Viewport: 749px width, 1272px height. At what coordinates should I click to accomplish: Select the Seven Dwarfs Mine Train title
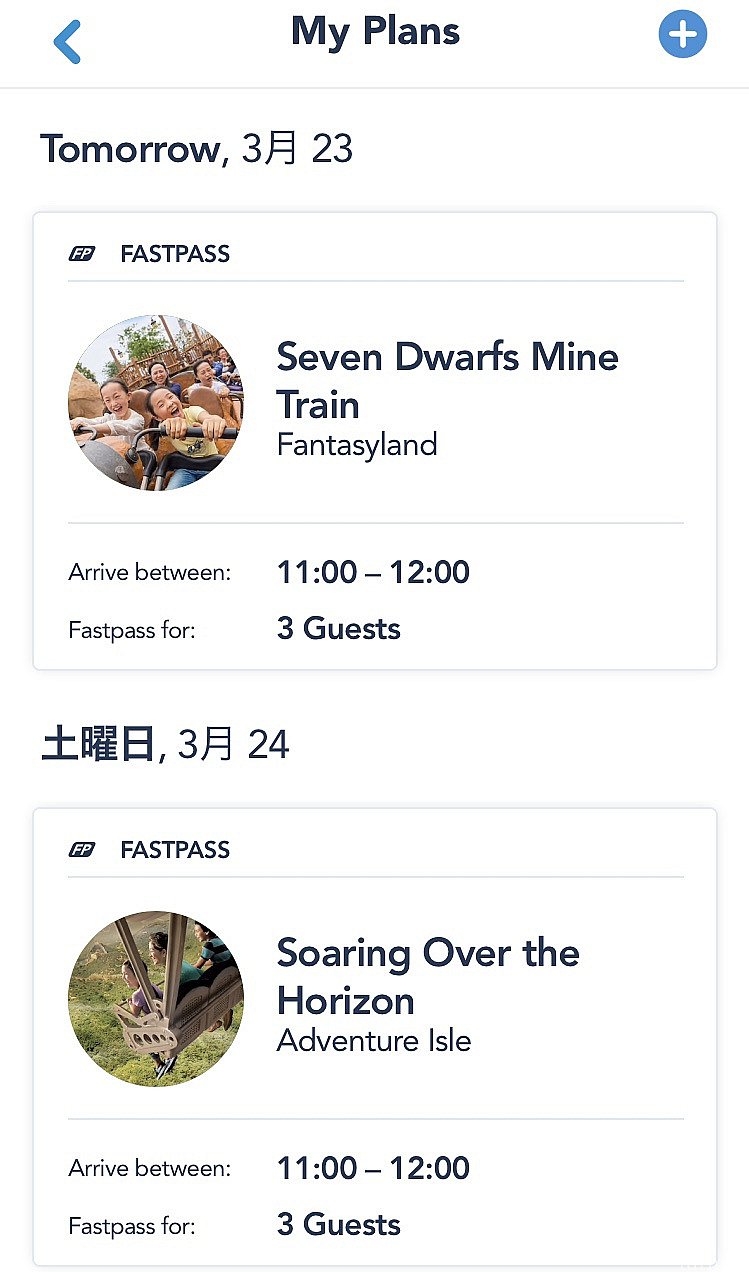[x=447, y=381]
